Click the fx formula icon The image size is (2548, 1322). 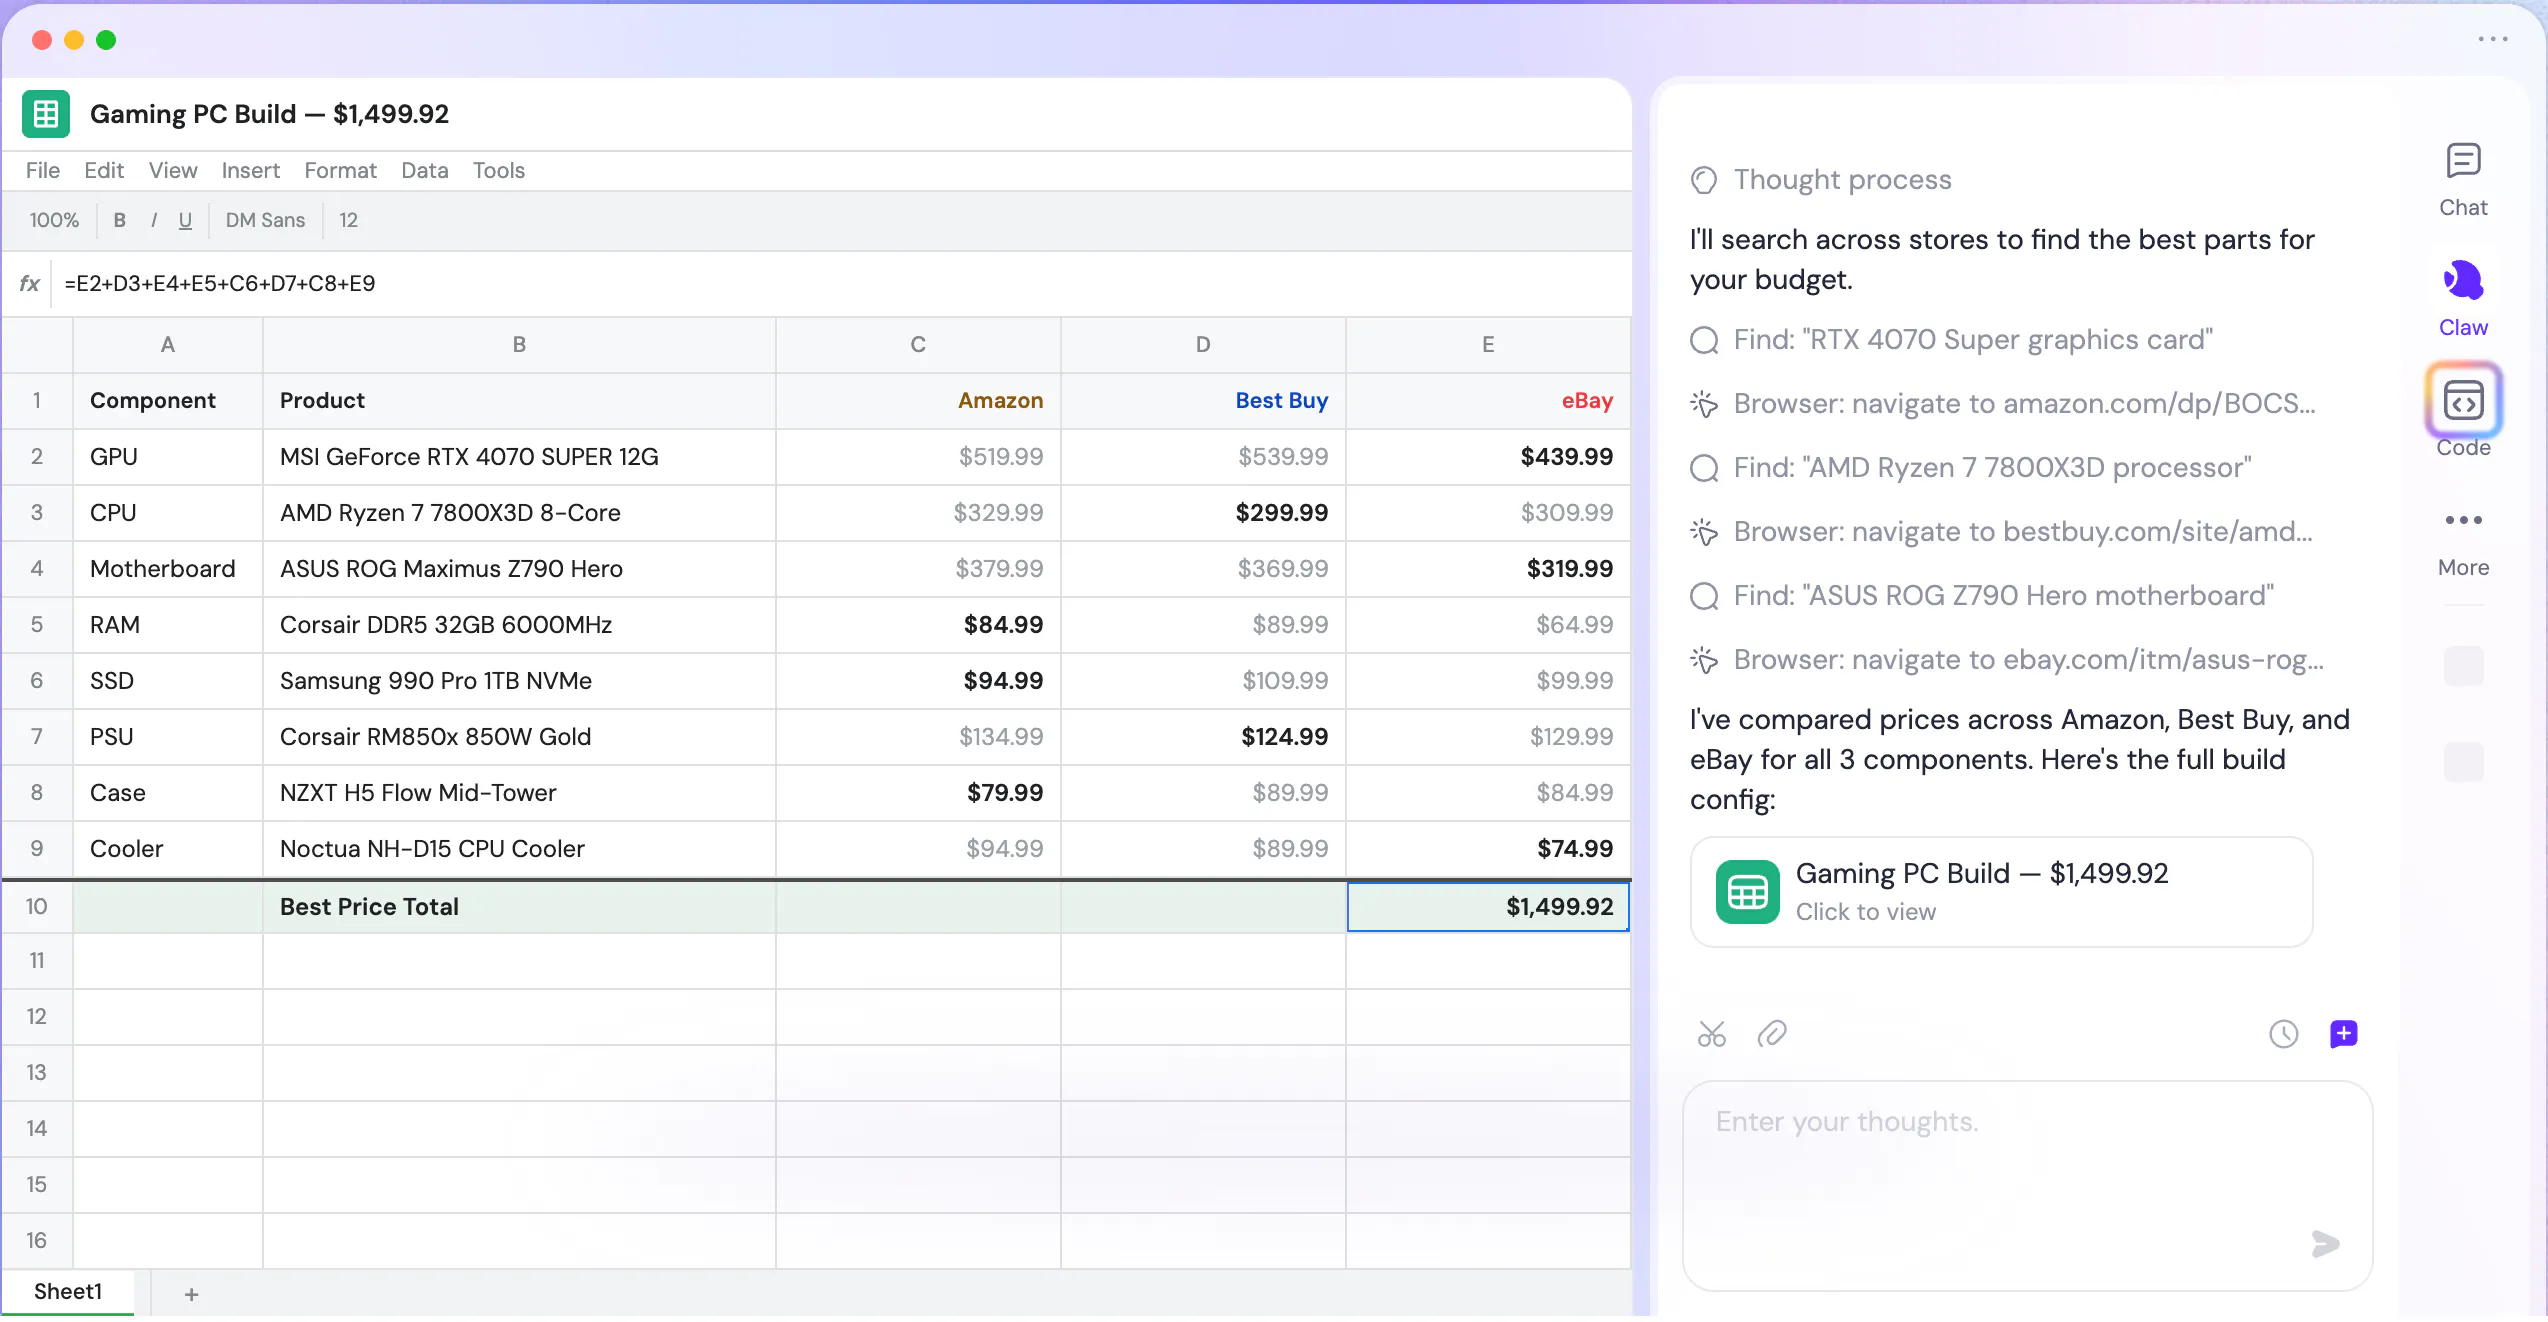30,284
